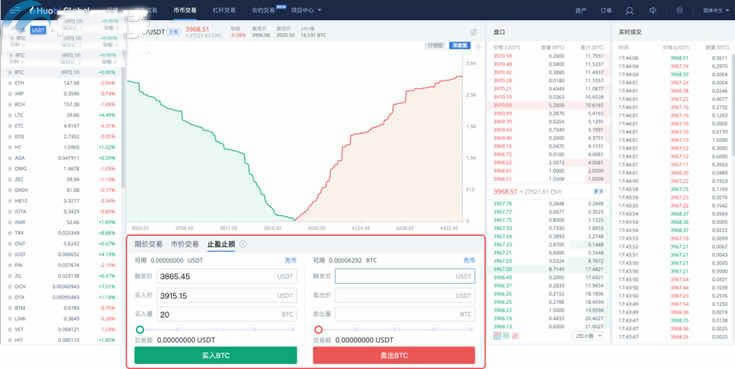Open the depth precision dropdown below order book
This screenshot has width=735, height=369.
[x=589, y=336]
